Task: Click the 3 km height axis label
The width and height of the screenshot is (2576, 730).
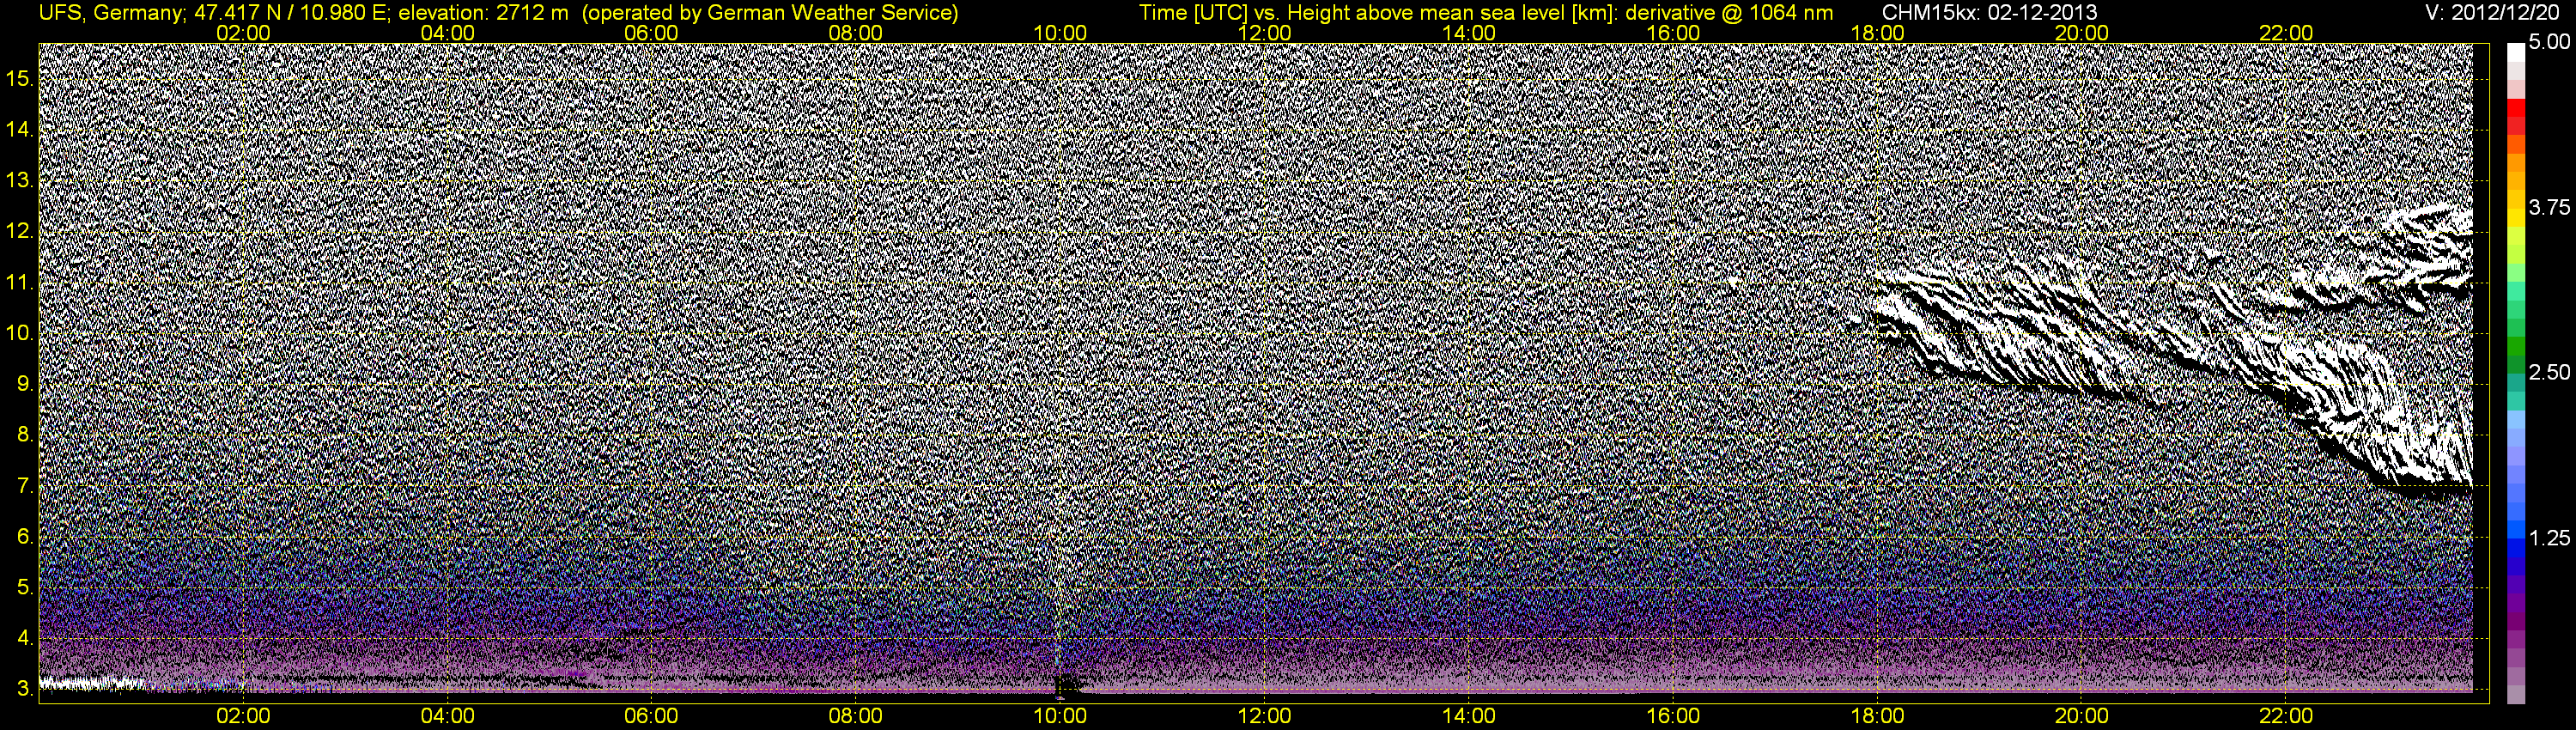Action: (26, 689)
